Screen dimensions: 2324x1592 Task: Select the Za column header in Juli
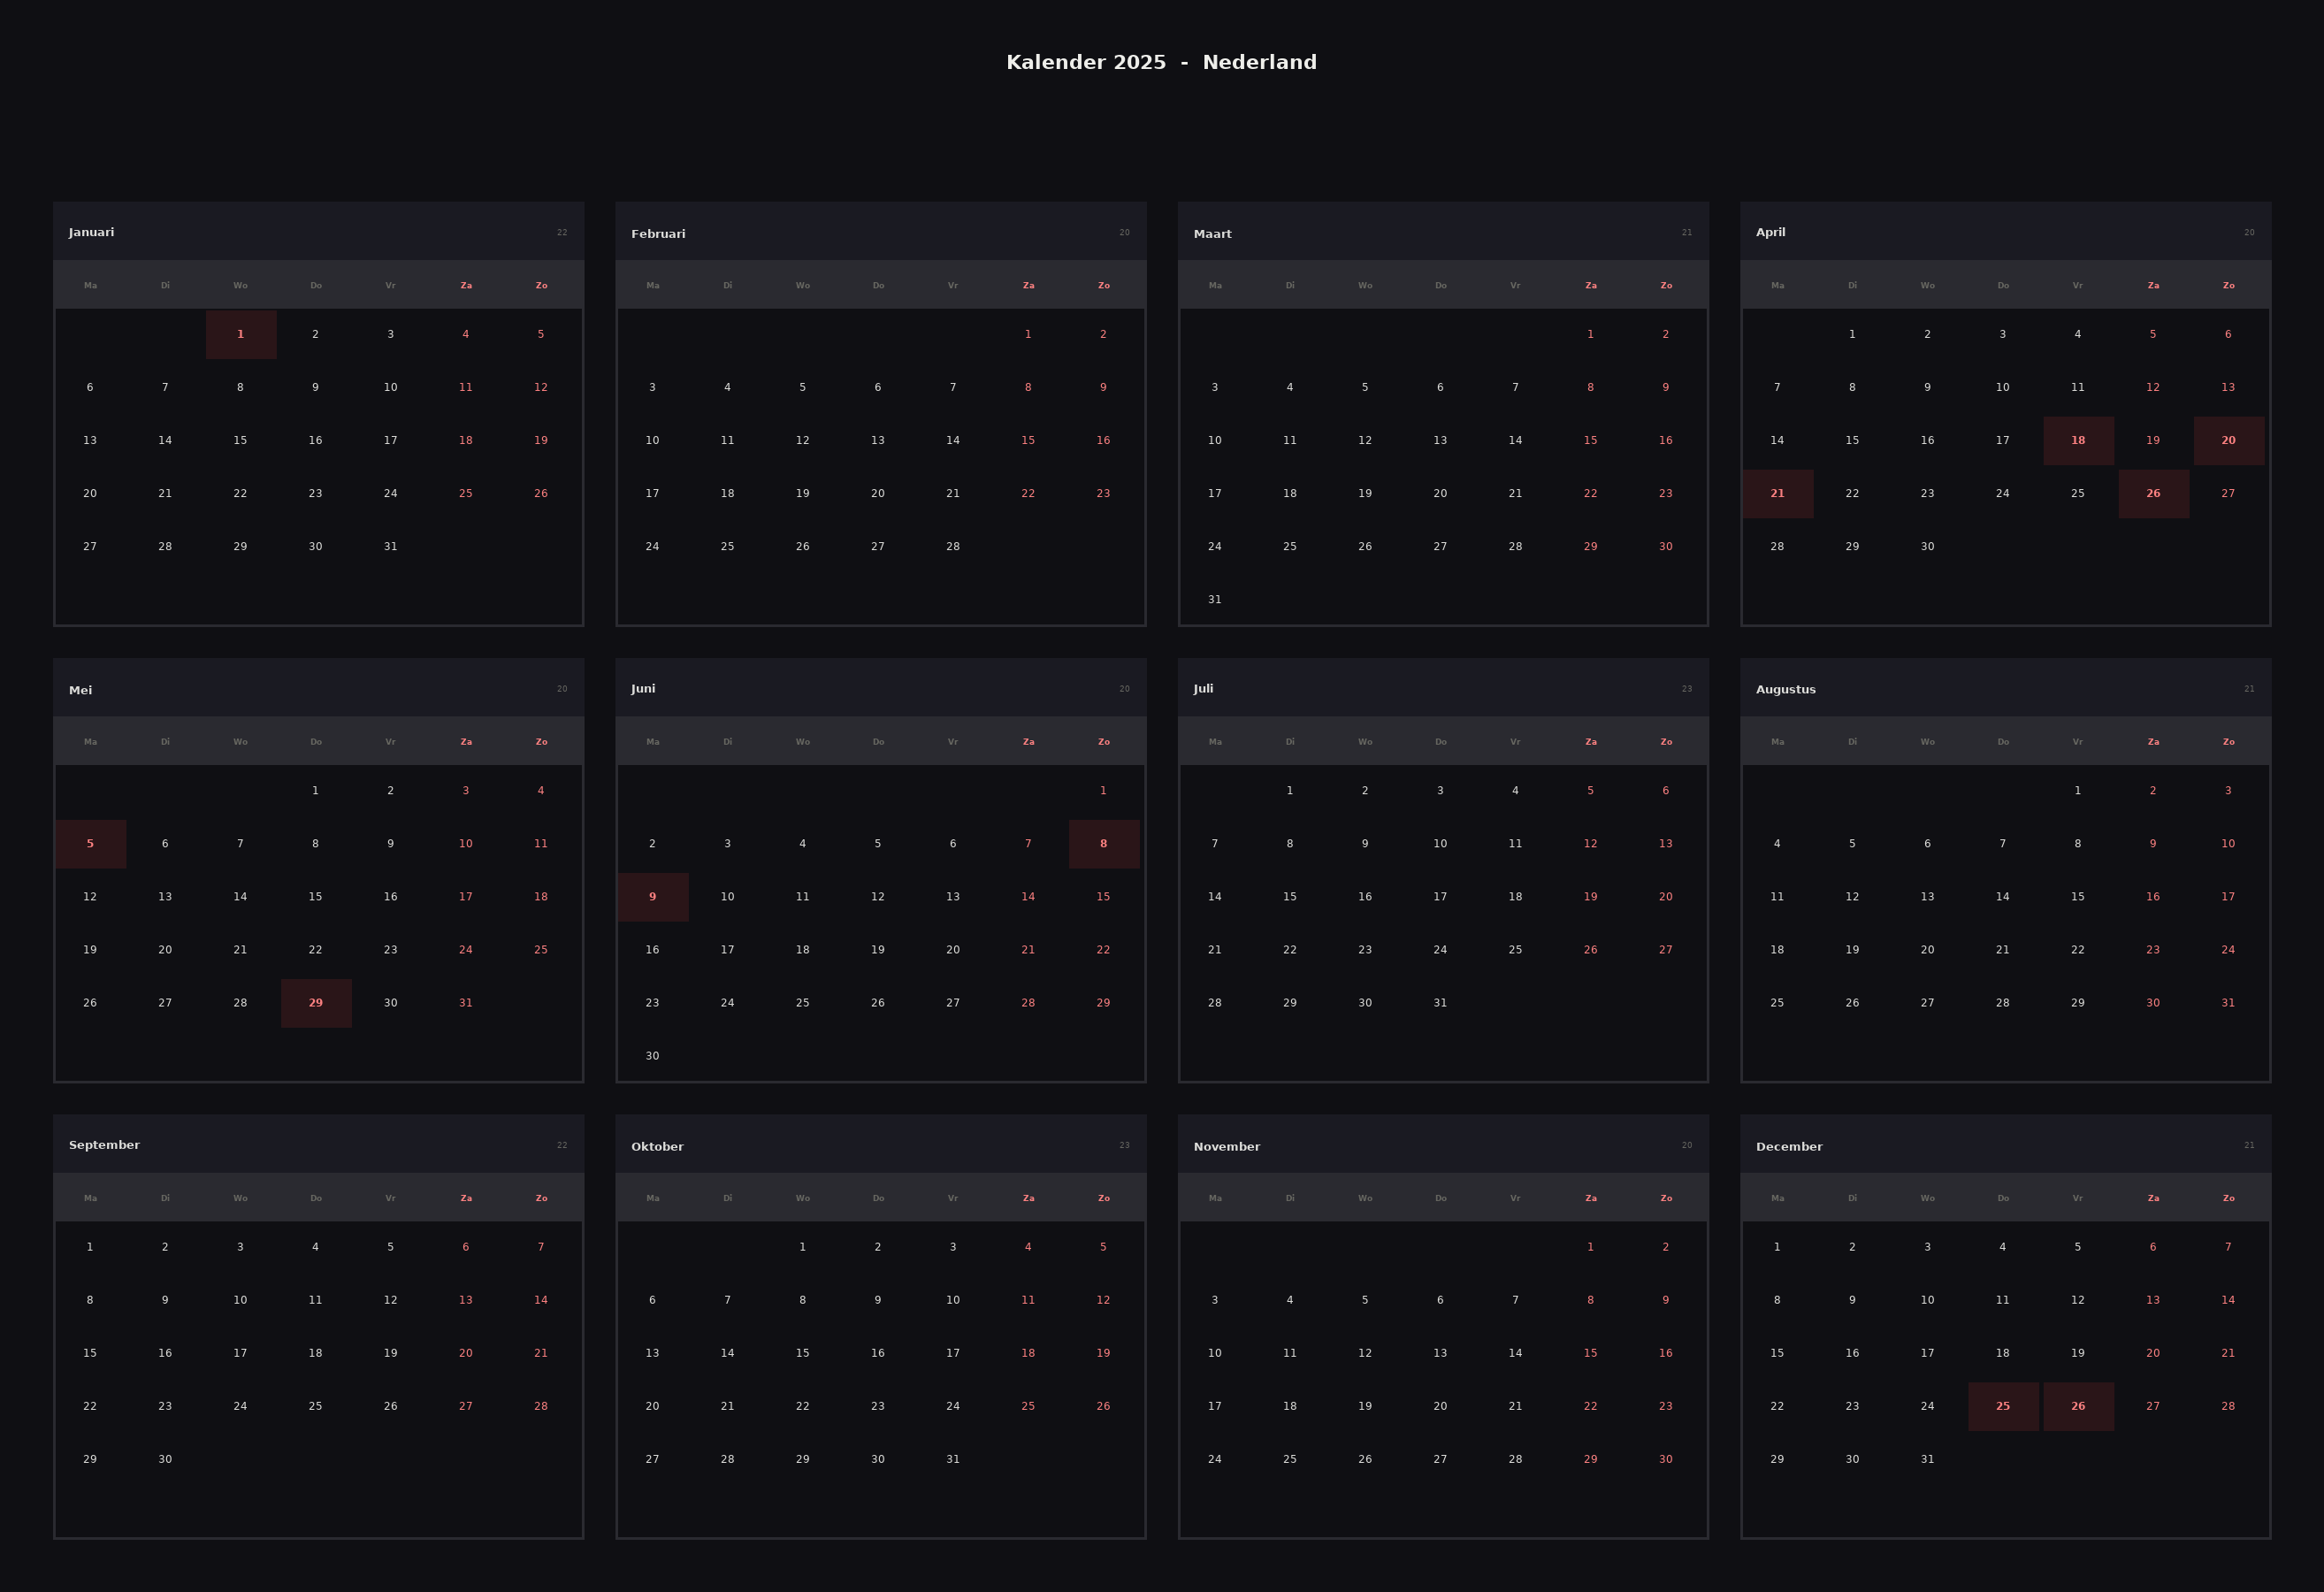[x=1591, y=742]
